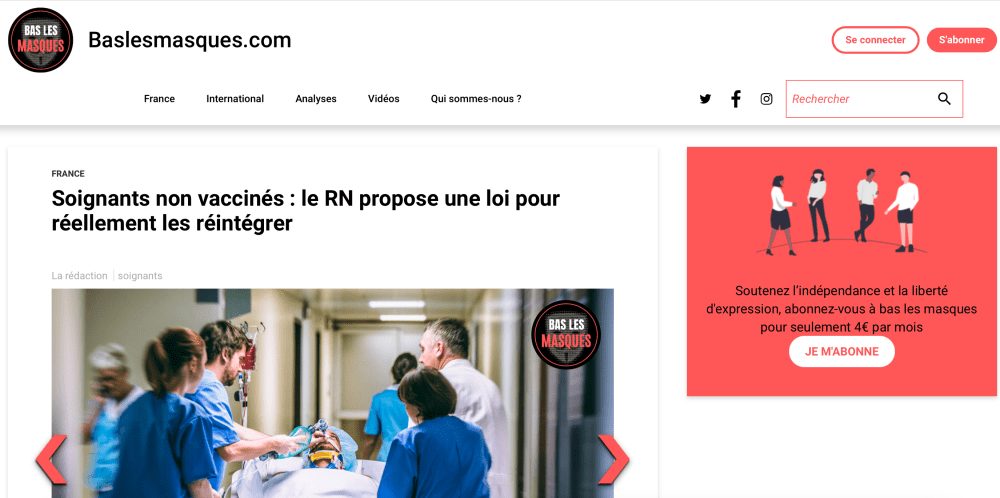This screenshot has height=498, width=1000.
Task: Focus the Rechercher search field
Action: [861, 99]
